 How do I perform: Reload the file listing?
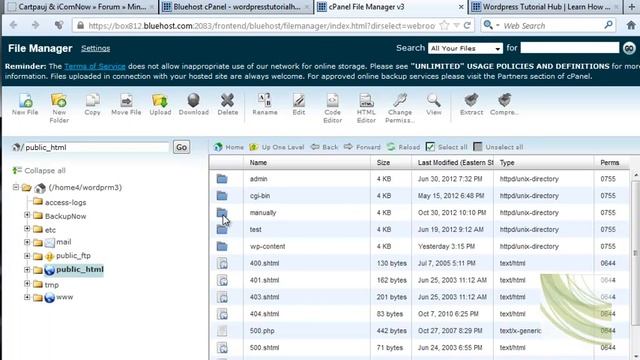[403, 147]
